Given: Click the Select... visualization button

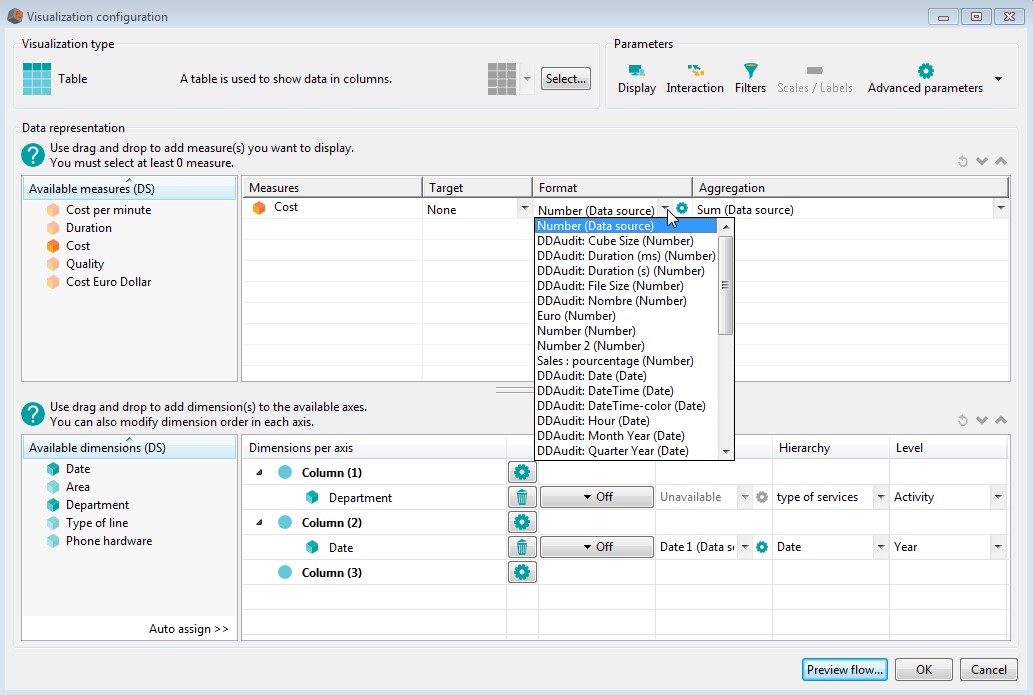Looking at the screenshot, I should (565, 79).
